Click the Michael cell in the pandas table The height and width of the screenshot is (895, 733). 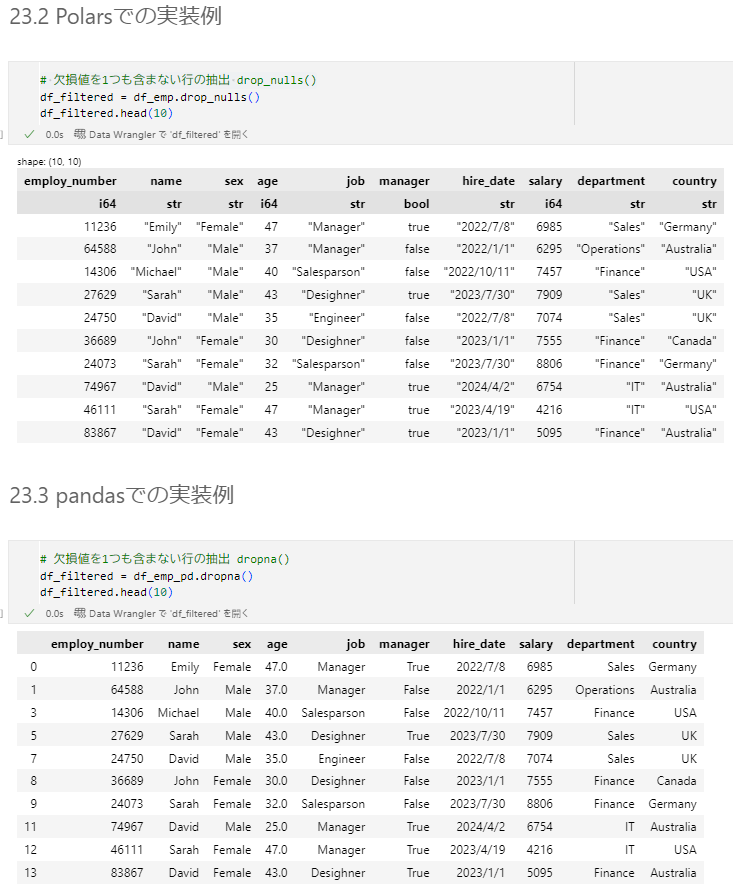pos(178,713)
